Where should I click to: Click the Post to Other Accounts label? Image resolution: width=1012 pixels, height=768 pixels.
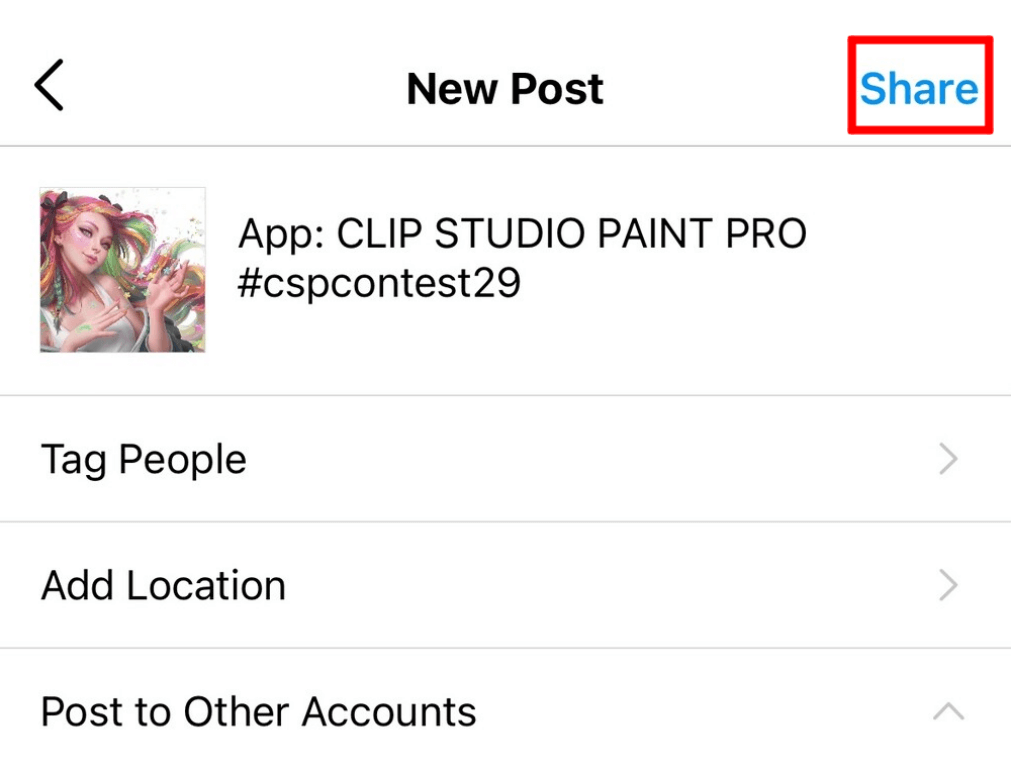pyautogui.click(x=258, y=712)
